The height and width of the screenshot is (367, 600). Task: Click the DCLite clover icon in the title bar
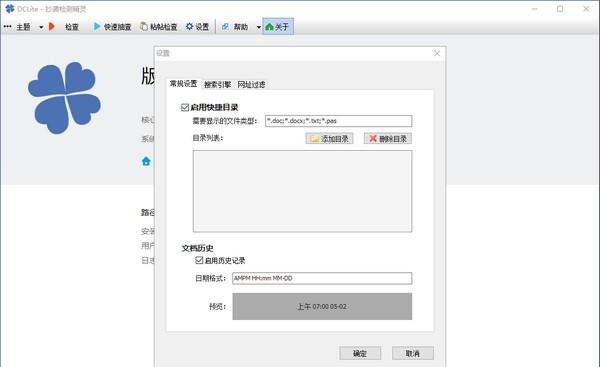[10, 8]
